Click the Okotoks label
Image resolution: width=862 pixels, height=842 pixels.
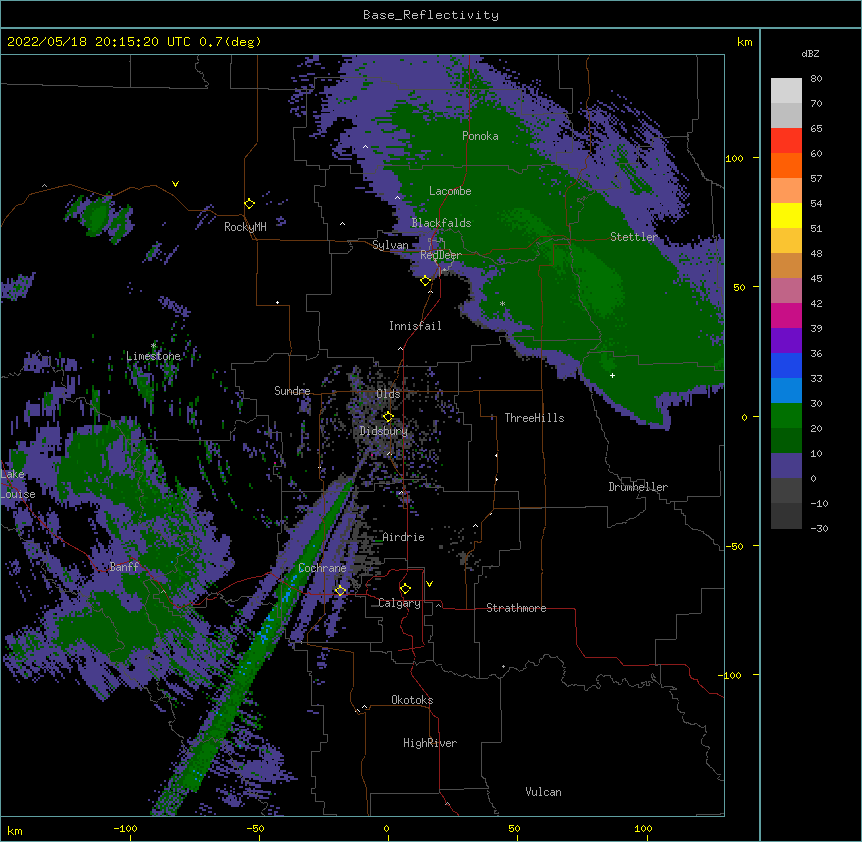(x=412, y=700)
